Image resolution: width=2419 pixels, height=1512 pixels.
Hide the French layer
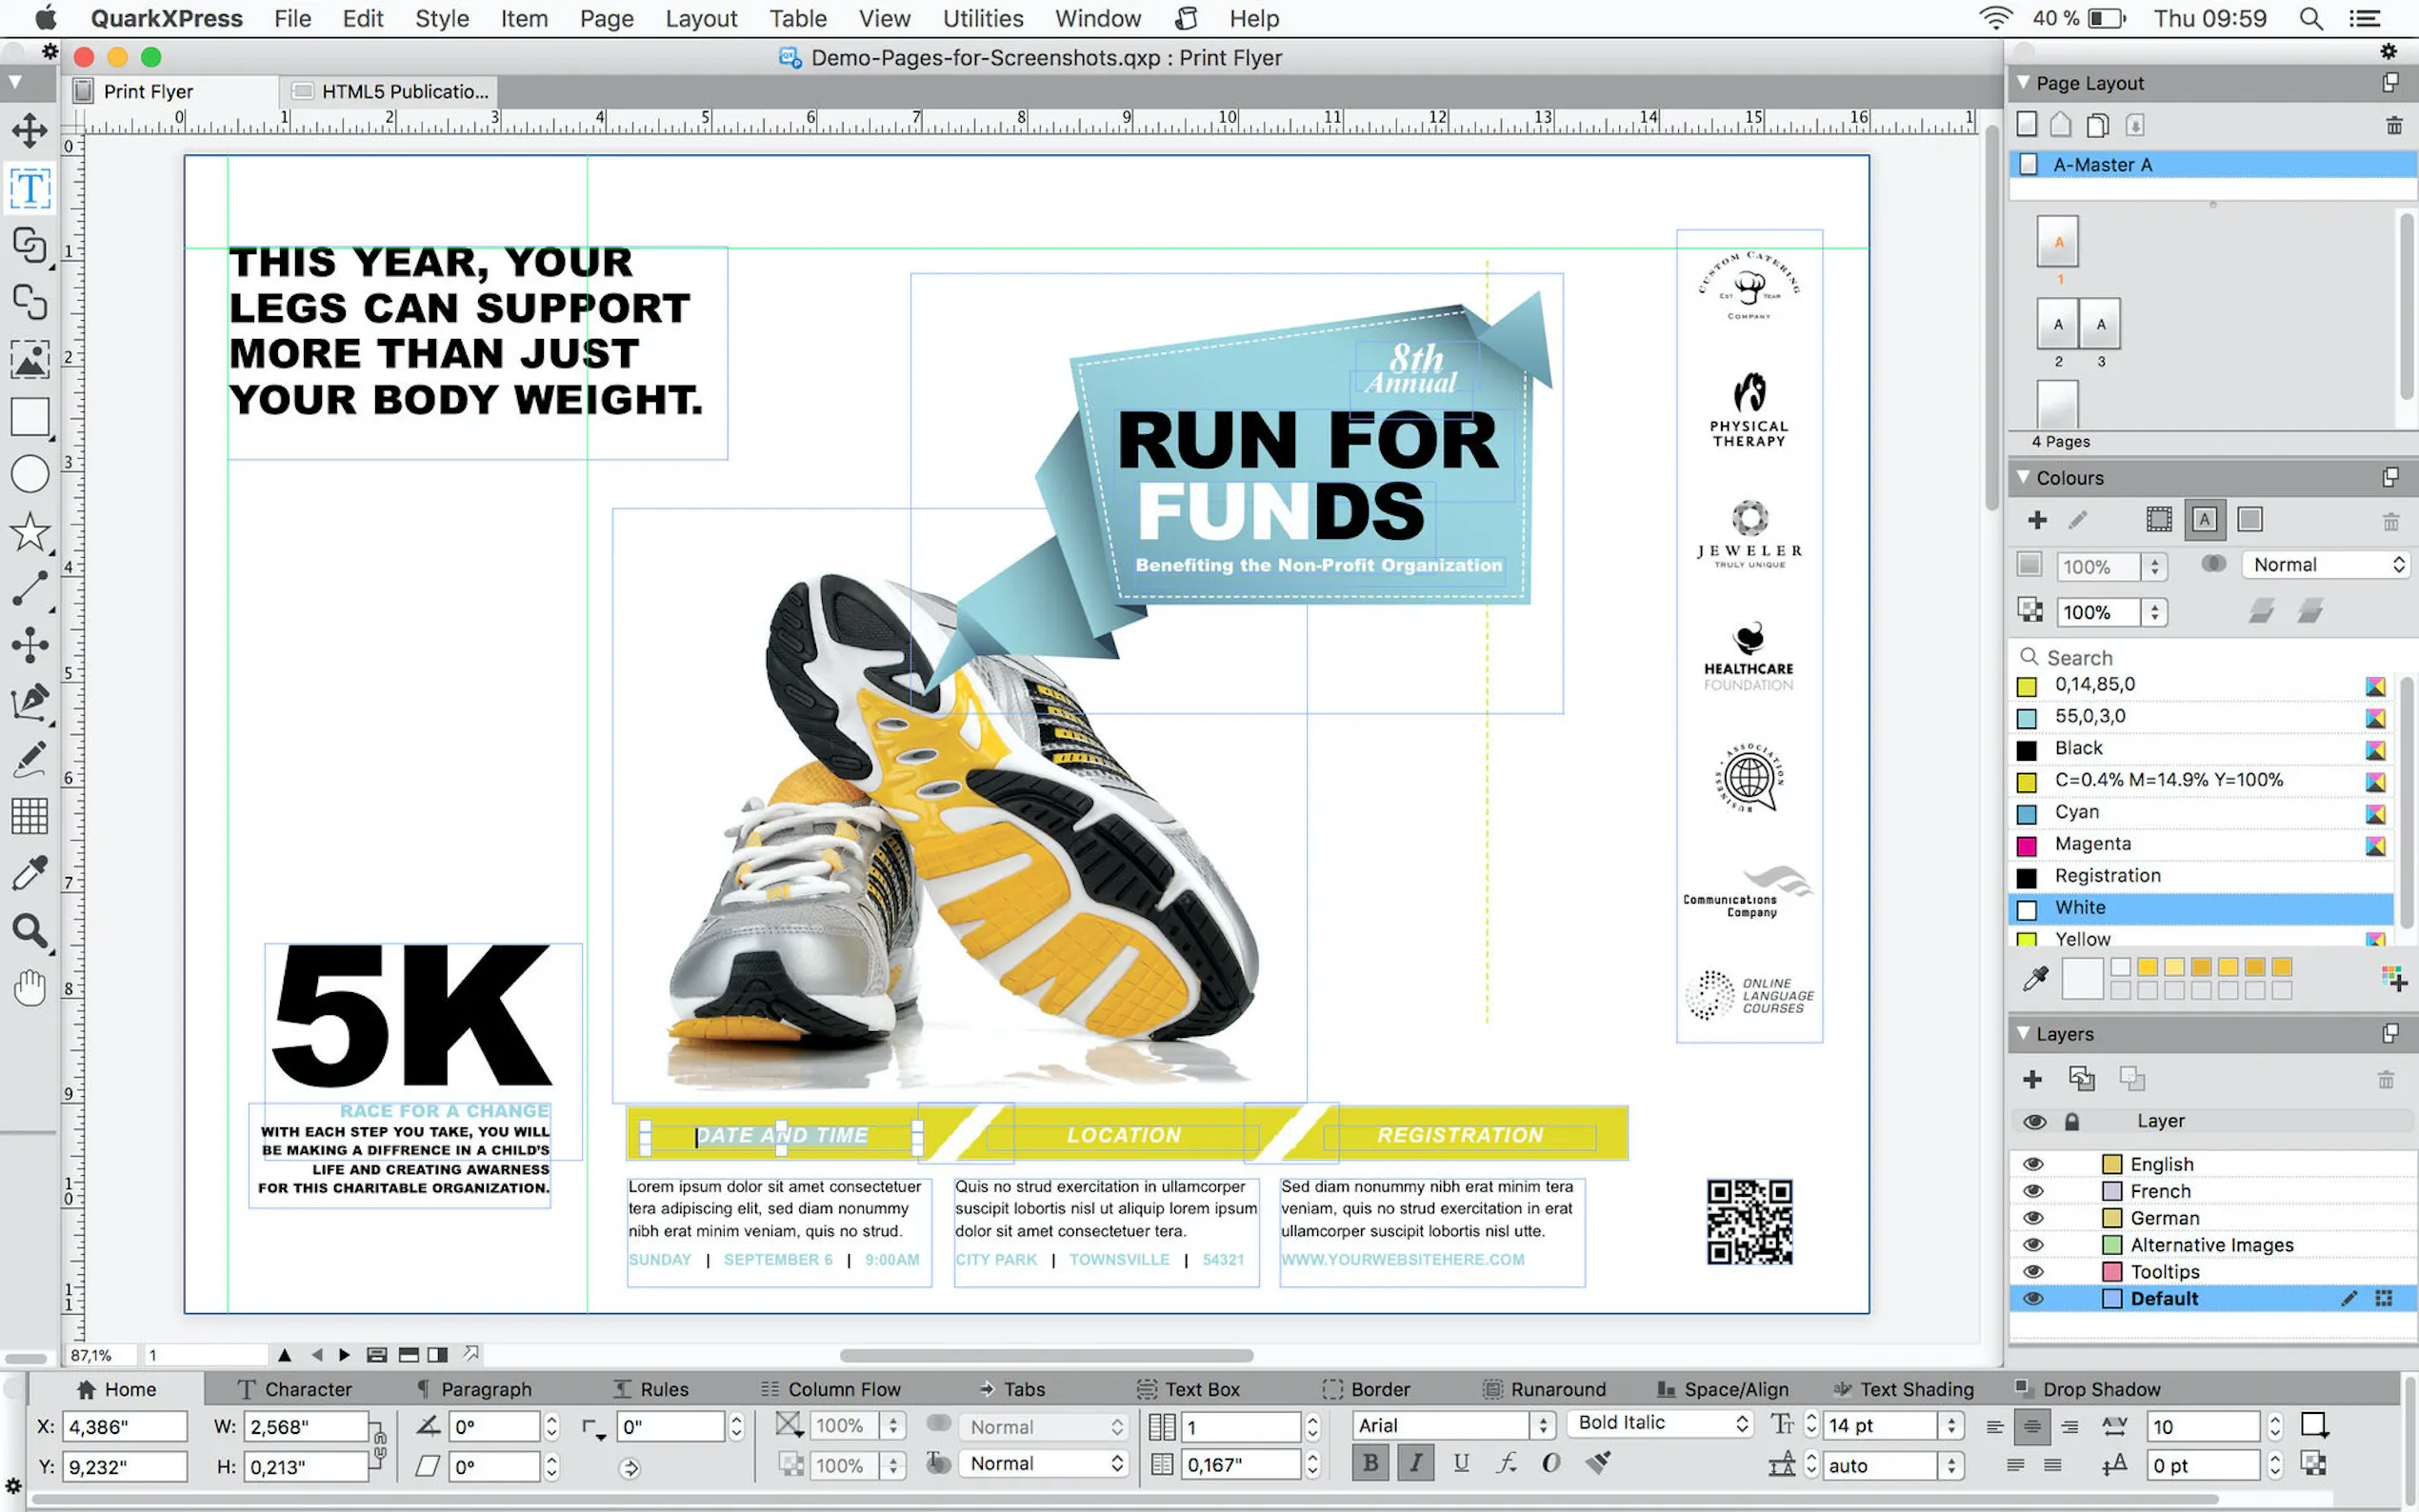[x=2033, y=1191]
